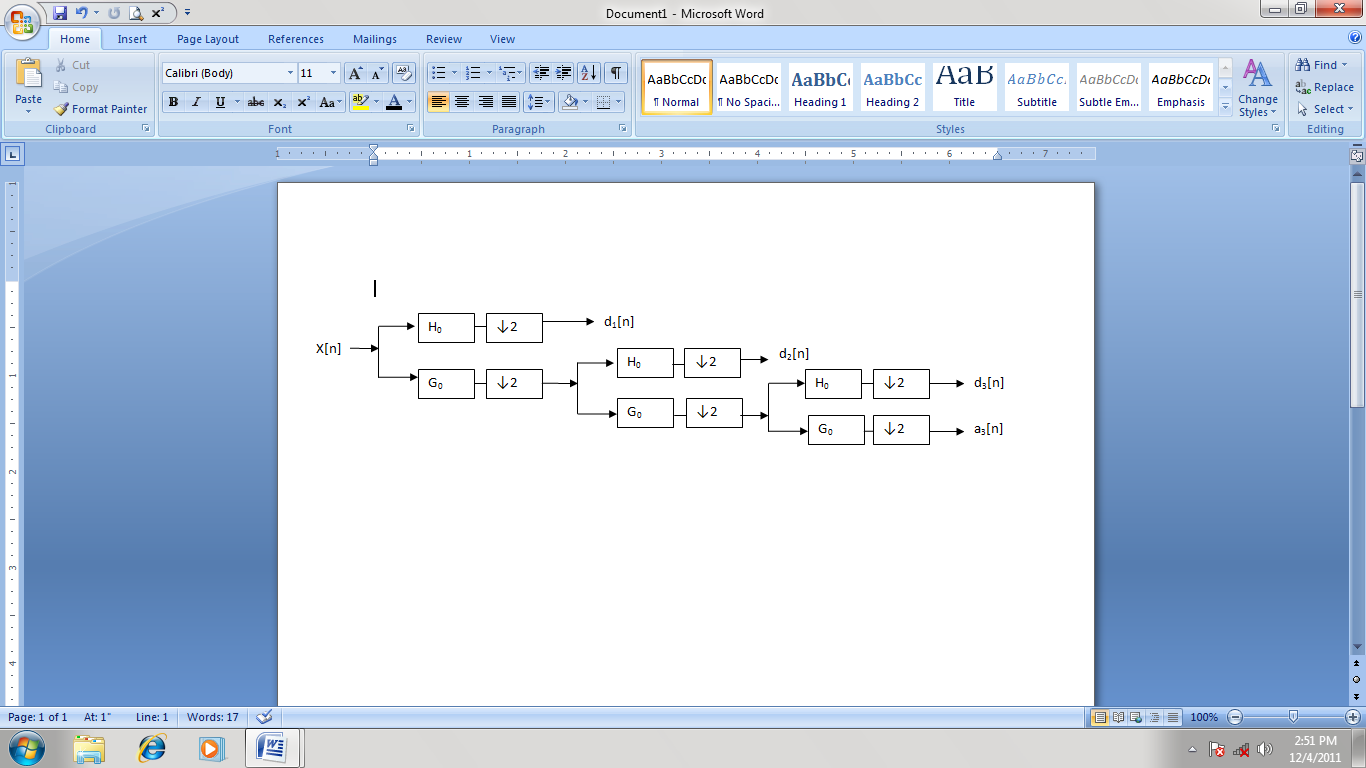Open the Page Layout tab

tap(208, 39)
